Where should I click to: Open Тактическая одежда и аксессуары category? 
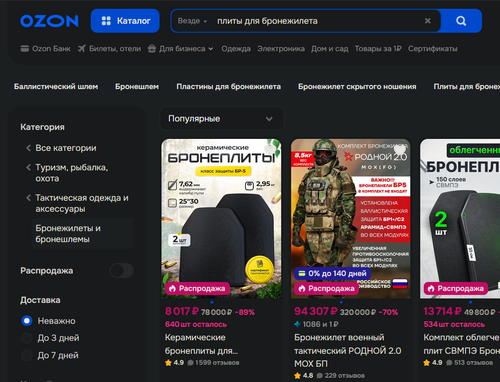[x=82, y=203]
